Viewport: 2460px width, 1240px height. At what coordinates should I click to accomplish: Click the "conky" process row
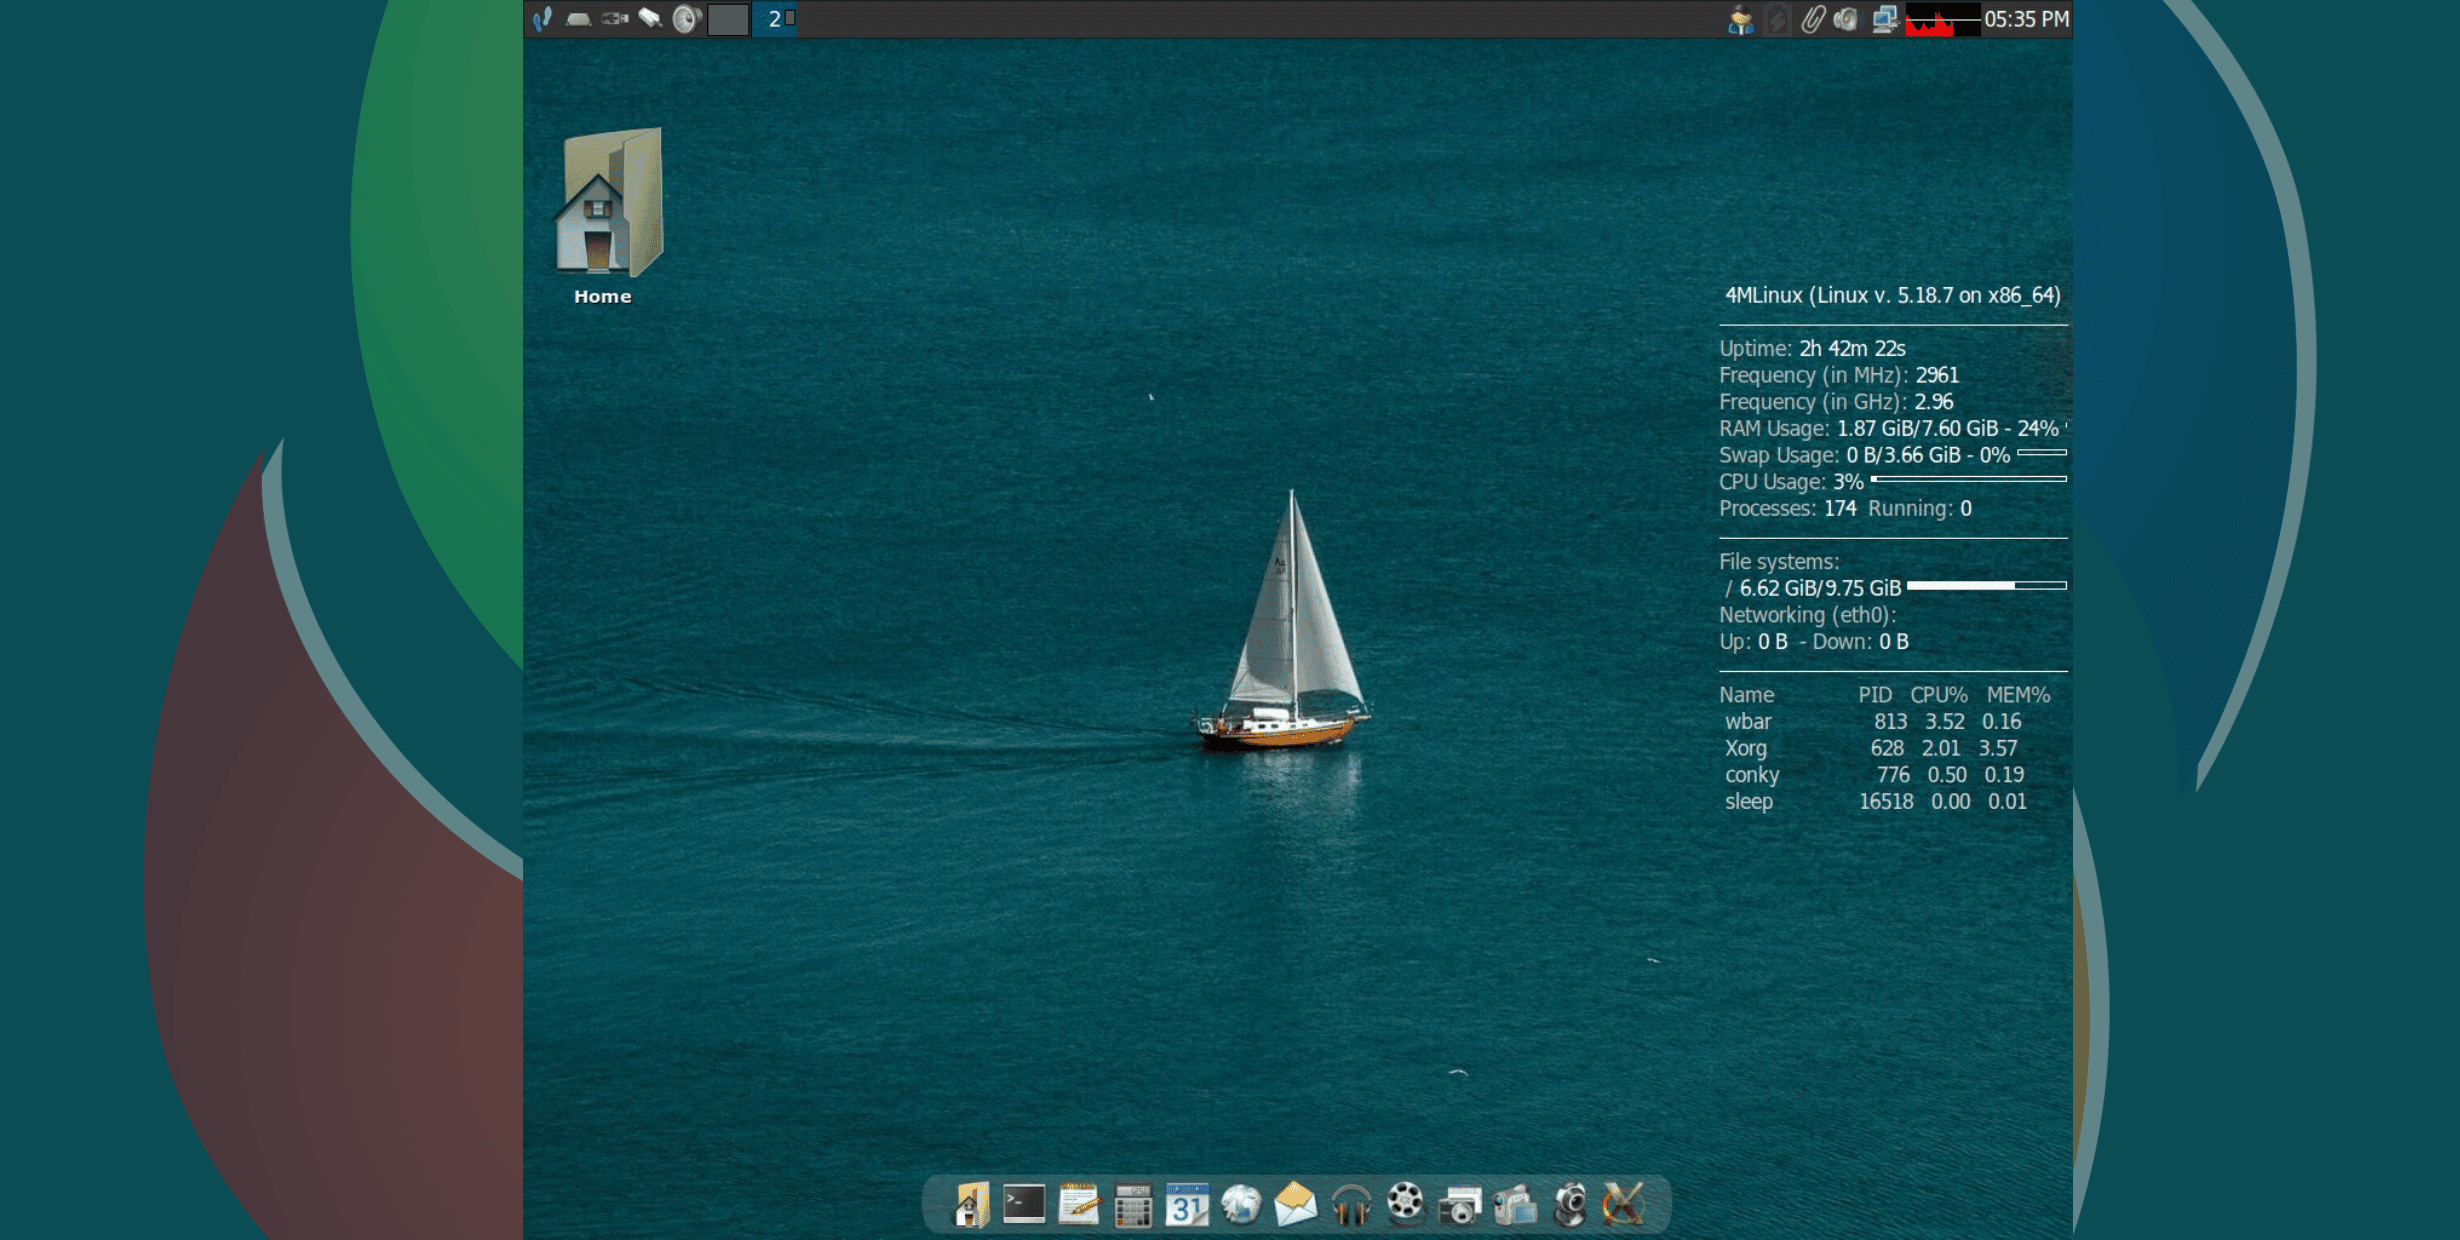click(1874, 775)
